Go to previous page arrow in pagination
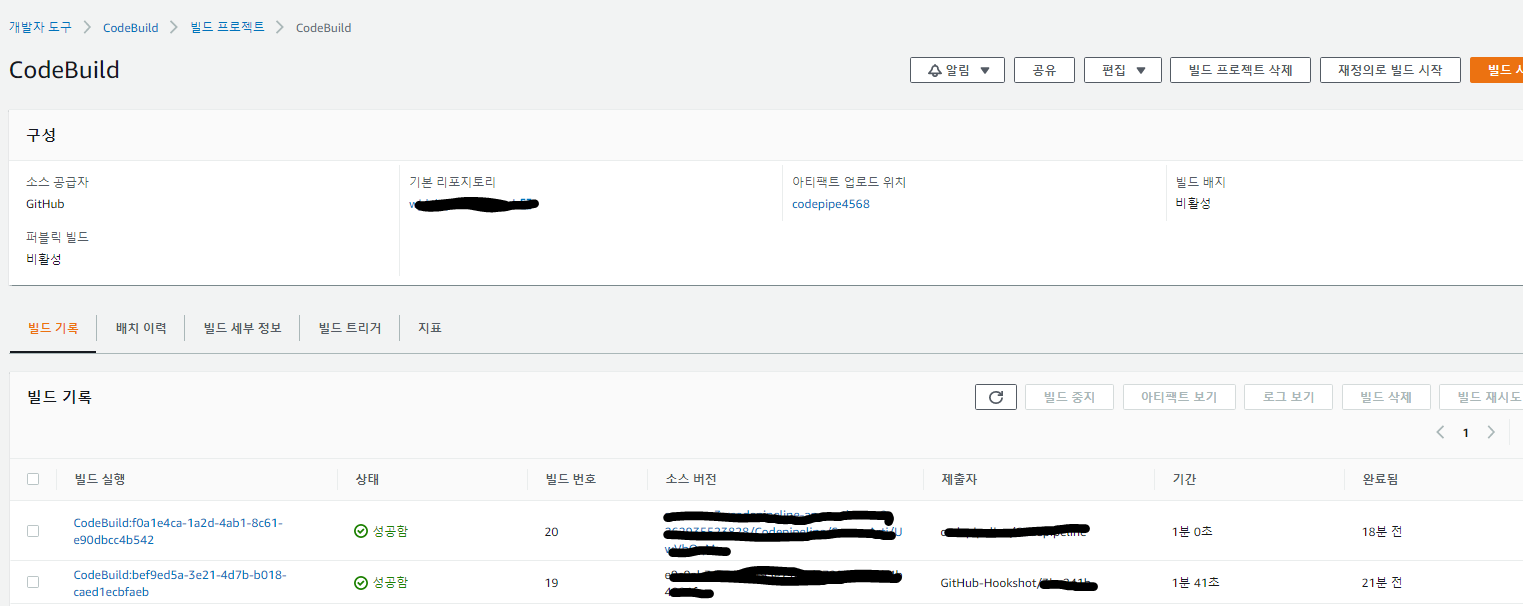1523x606 pixels. pyautogui.click(x=1440, y=433)
